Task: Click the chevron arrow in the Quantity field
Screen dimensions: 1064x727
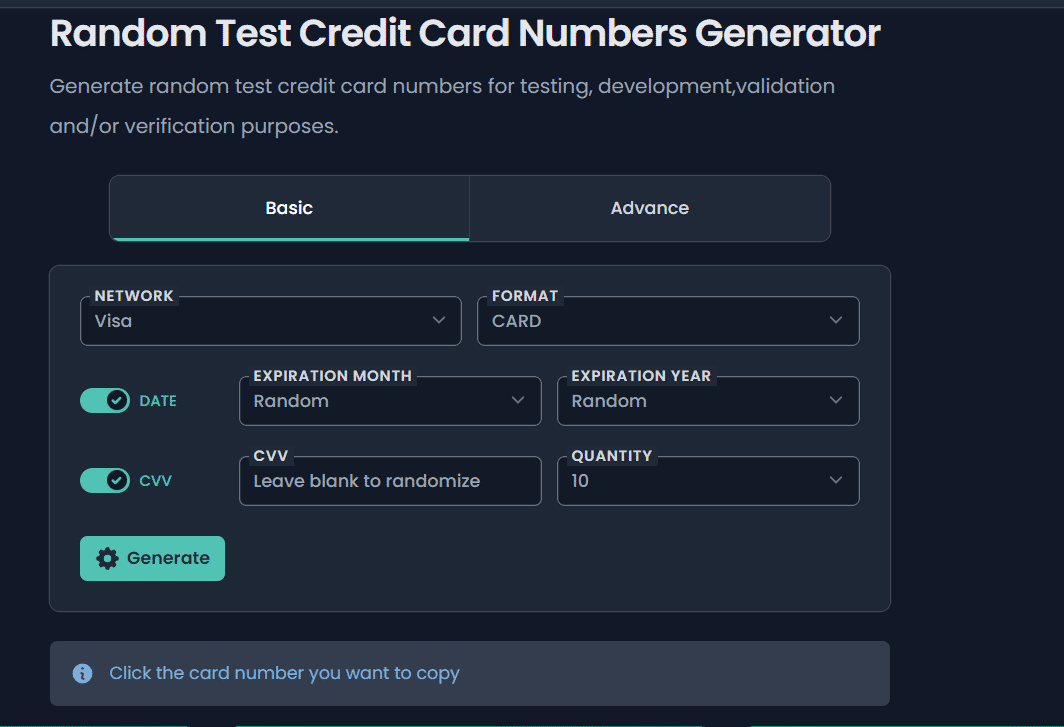Action: coord(836,481)
